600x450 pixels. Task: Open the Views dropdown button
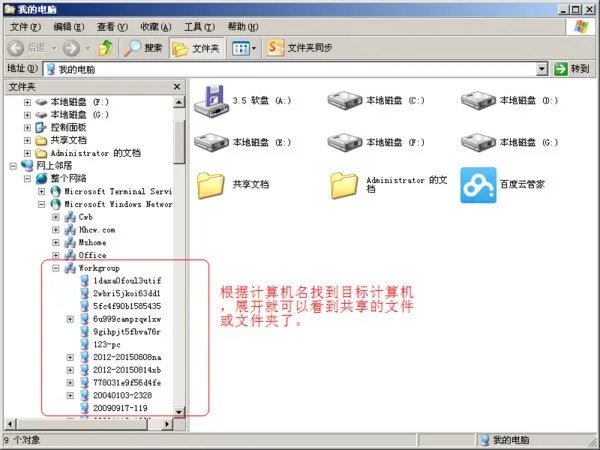[244, 48]
